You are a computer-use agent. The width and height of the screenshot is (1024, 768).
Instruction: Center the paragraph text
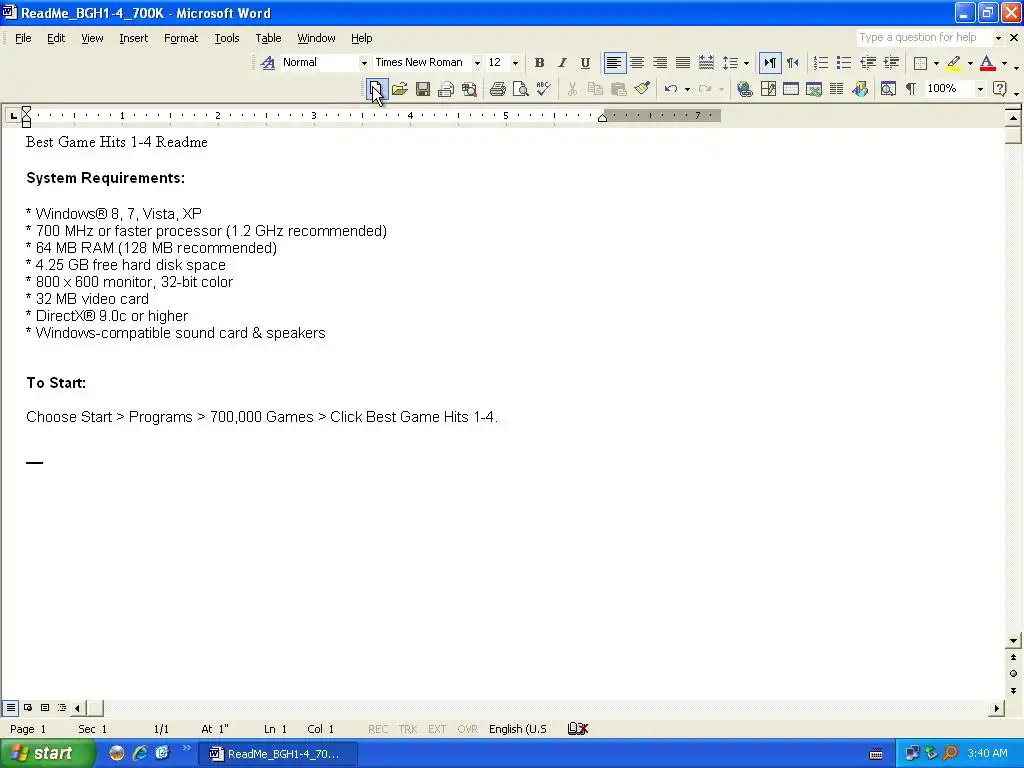point(637,63)
